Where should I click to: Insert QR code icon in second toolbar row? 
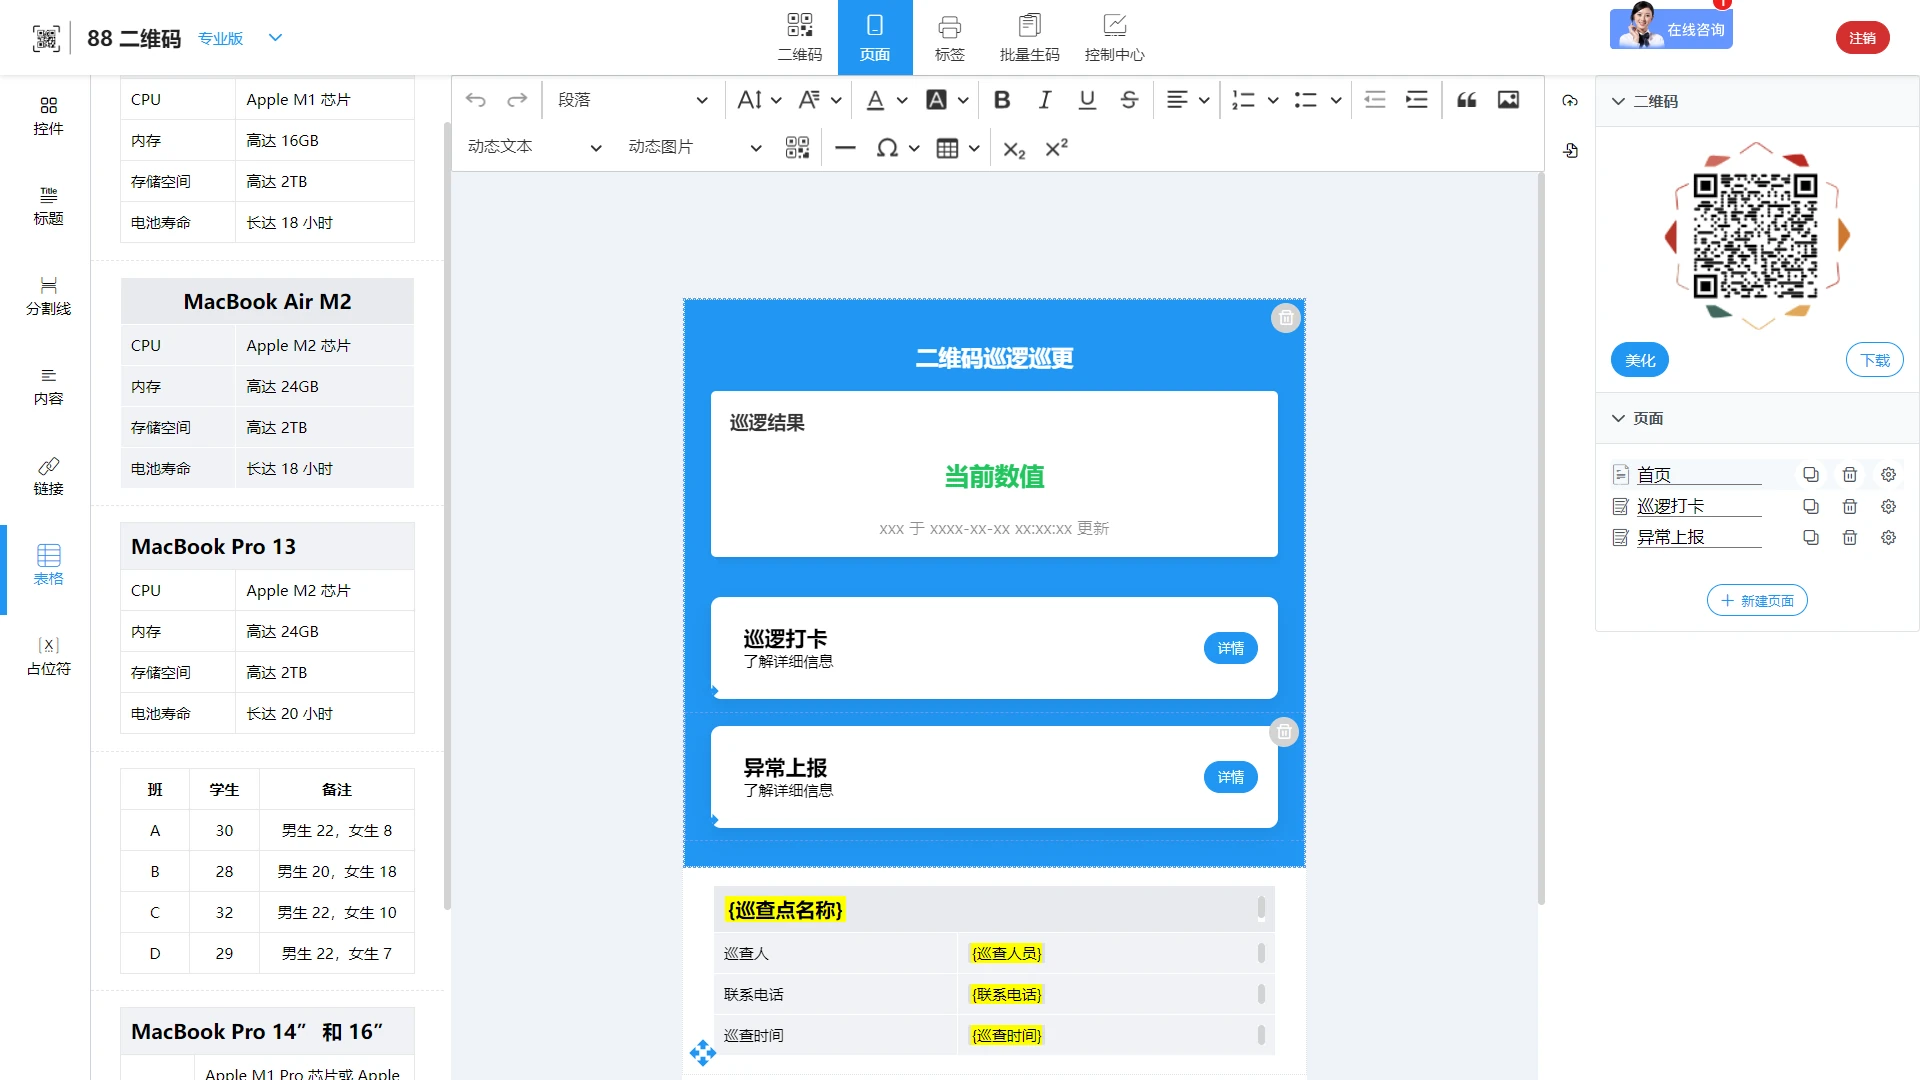pos(797,148)
